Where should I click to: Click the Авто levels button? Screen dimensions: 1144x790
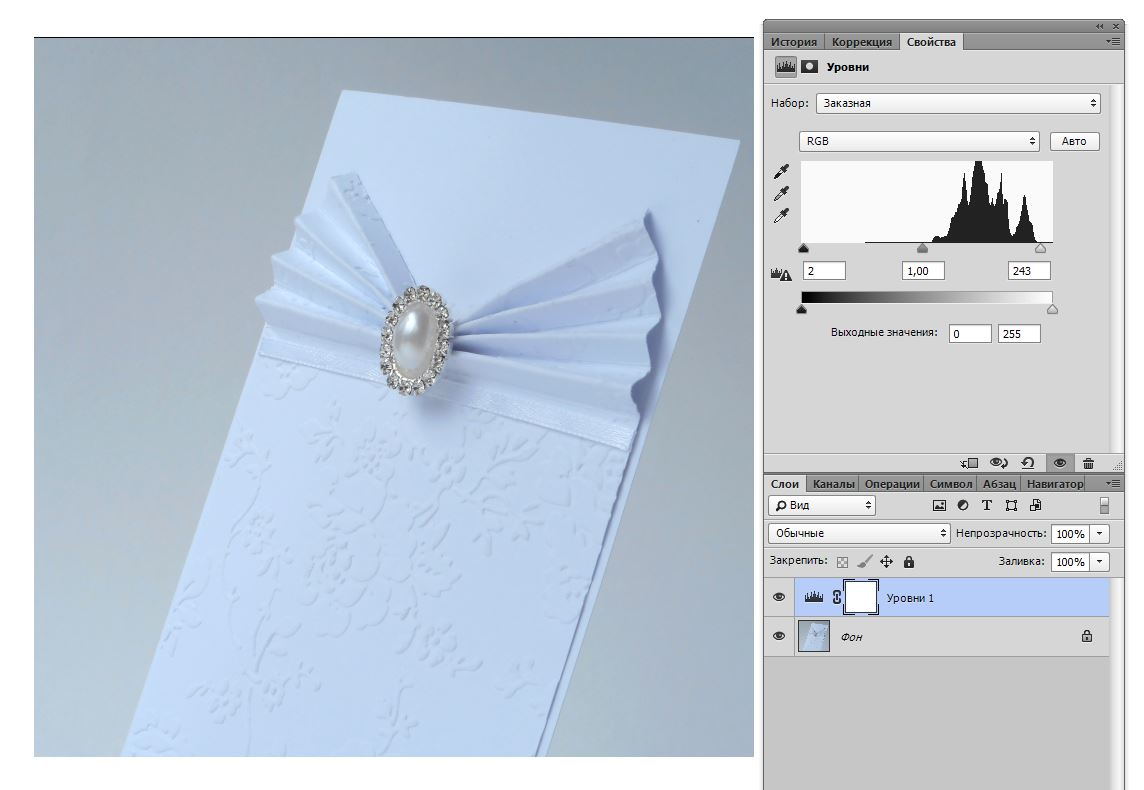tap(1074, 141)
